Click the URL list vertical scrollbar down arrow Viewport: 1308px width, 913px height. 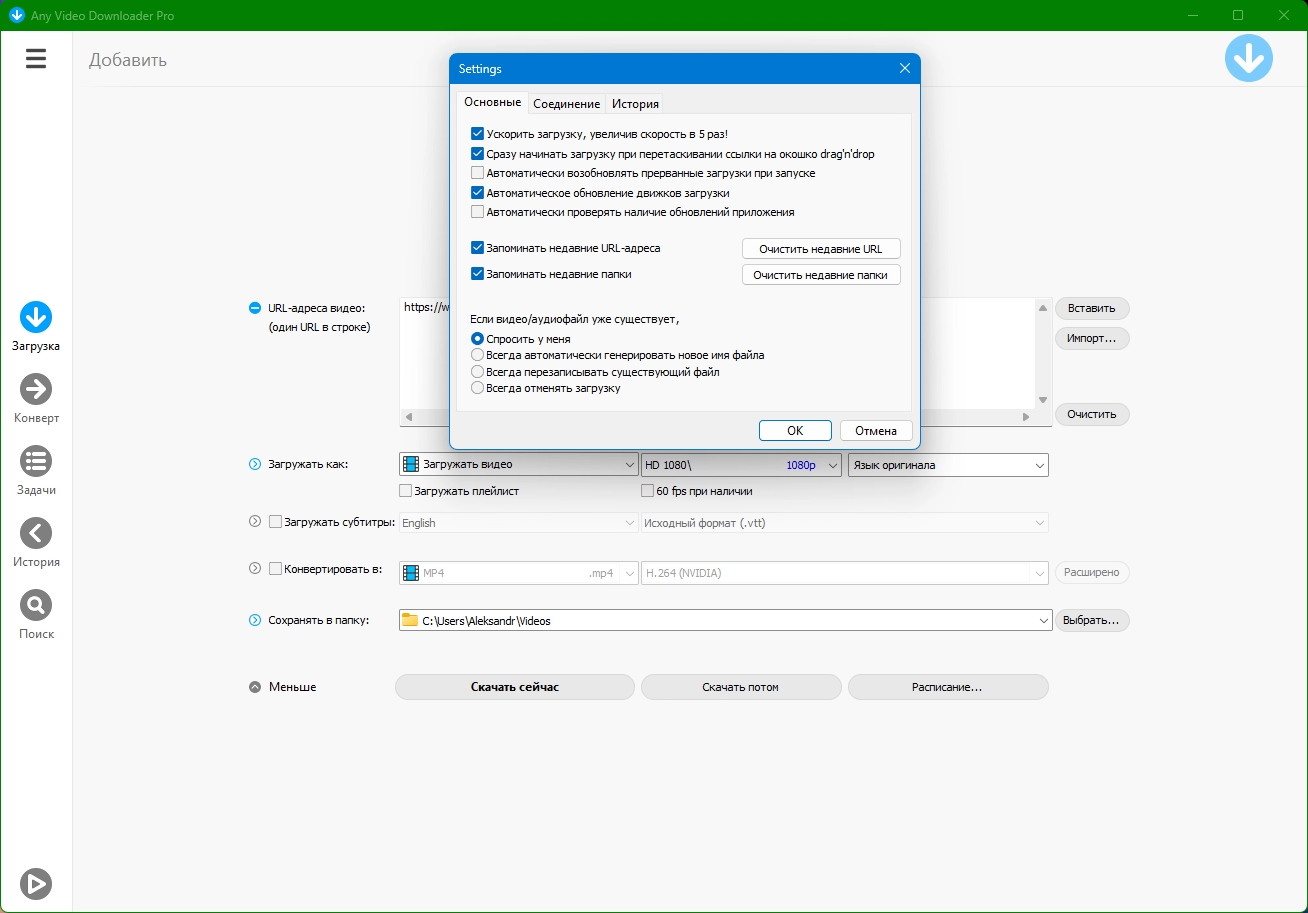pyautogui.click(x=1043, y=399)
